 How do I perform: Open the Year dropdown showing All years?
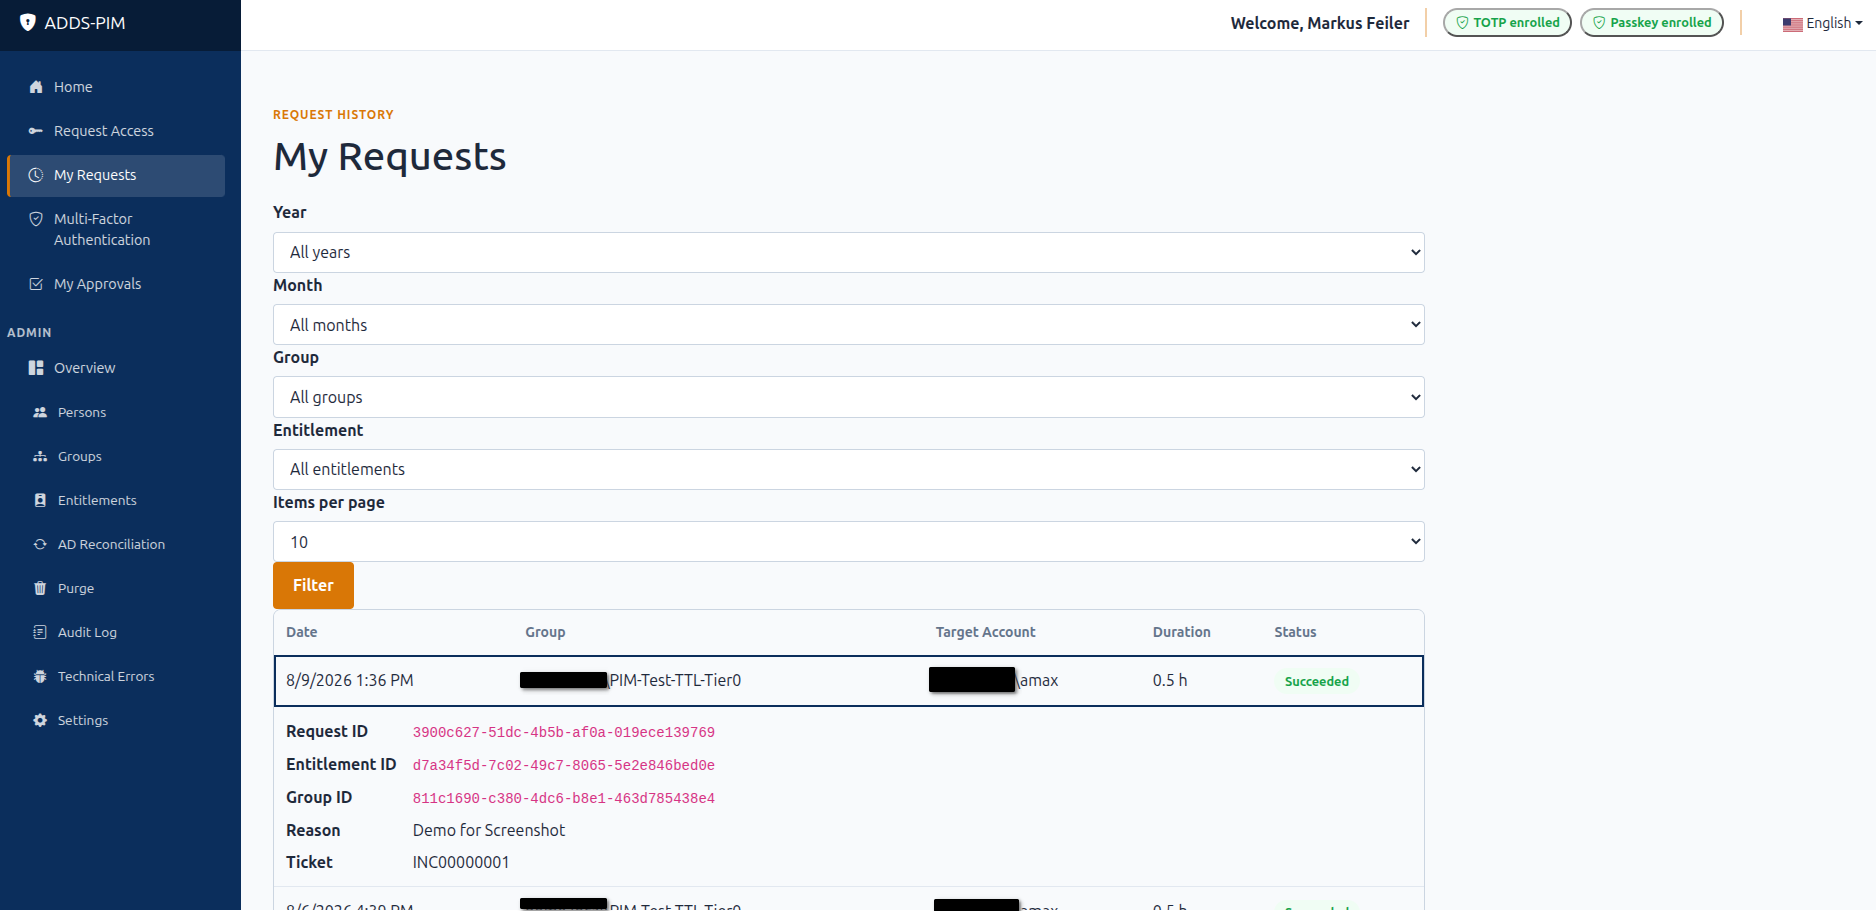coord(848,252)
